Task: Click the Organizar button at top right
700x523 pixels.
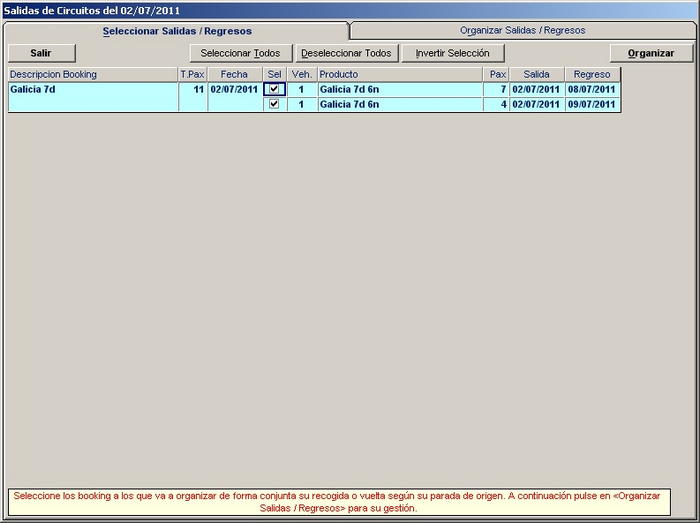Action: (x=650, y=53)
